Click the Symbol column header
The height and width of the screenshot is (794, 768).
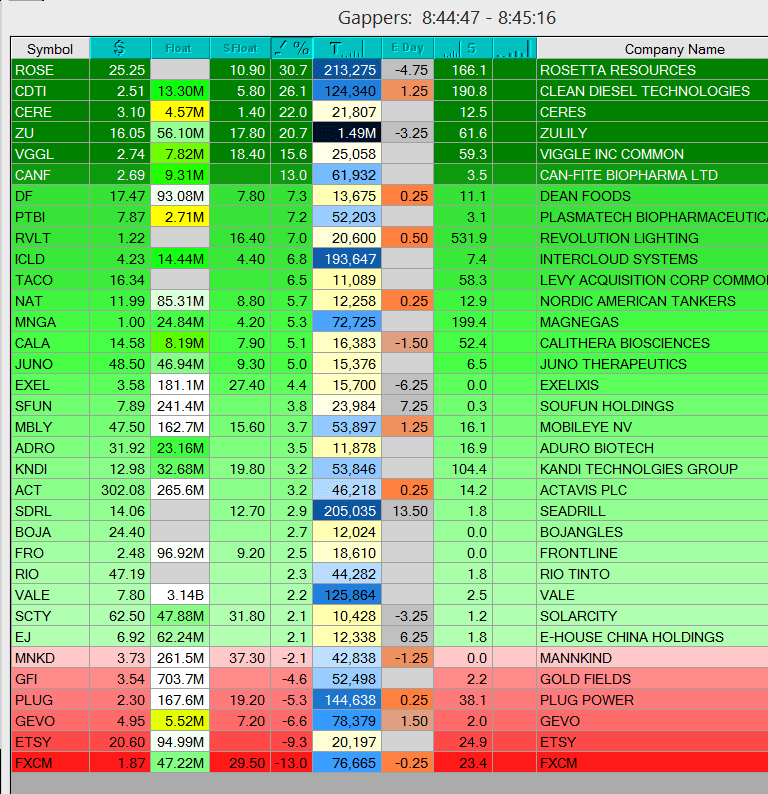coord(50,49)
